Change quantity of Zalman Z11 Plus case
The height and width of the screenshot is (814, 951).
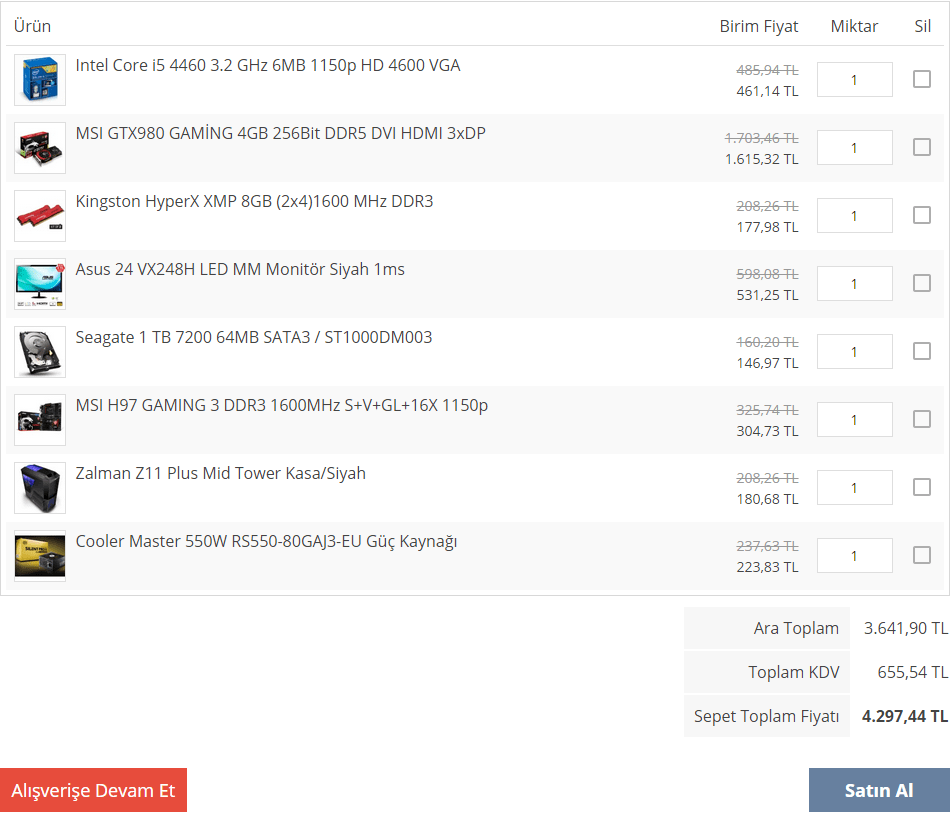click(x=855, y=487)
